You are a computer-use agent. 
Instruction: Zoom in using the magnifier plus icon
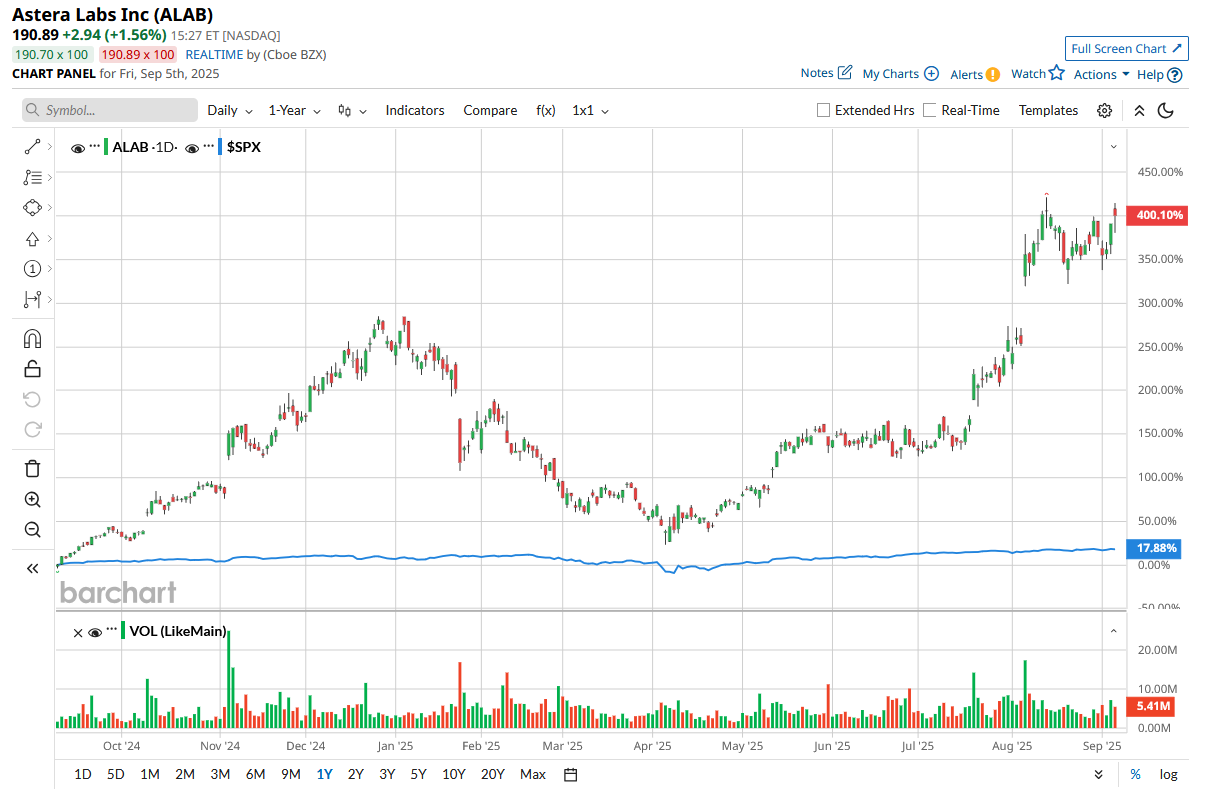tap(32, 500)
